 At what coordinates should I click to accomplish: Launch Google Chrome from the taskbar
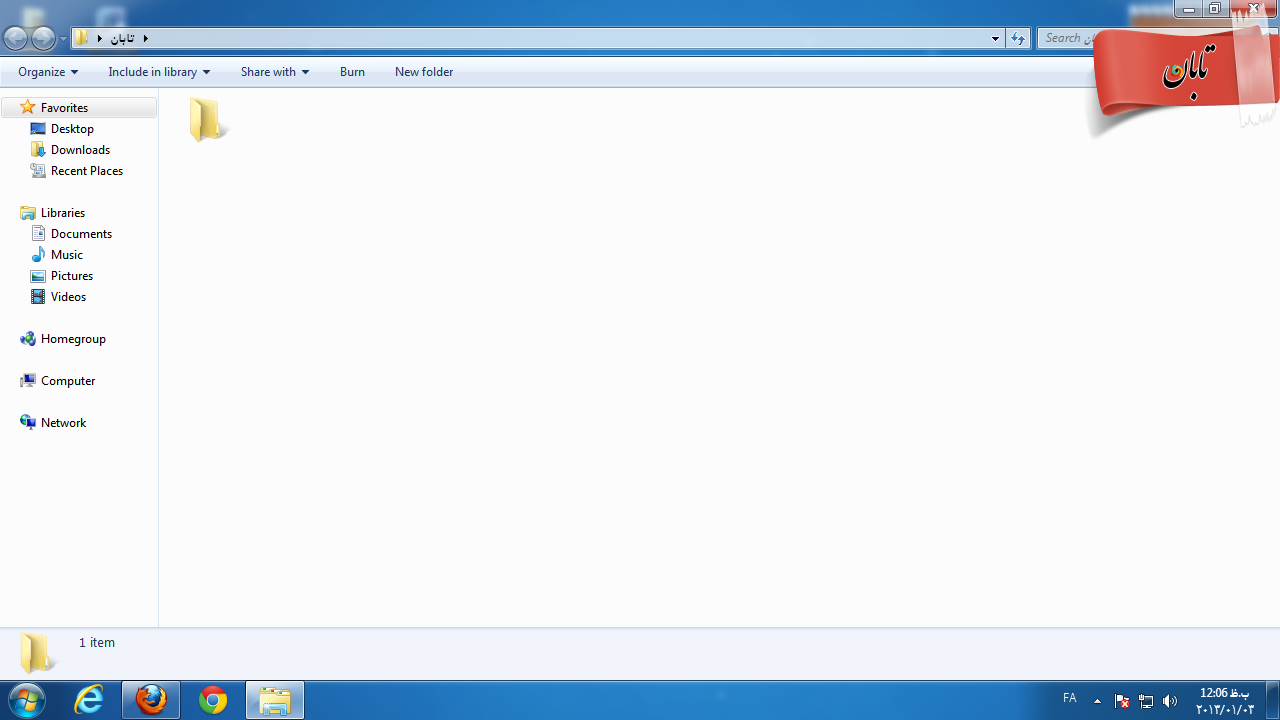tap(213, 700)
